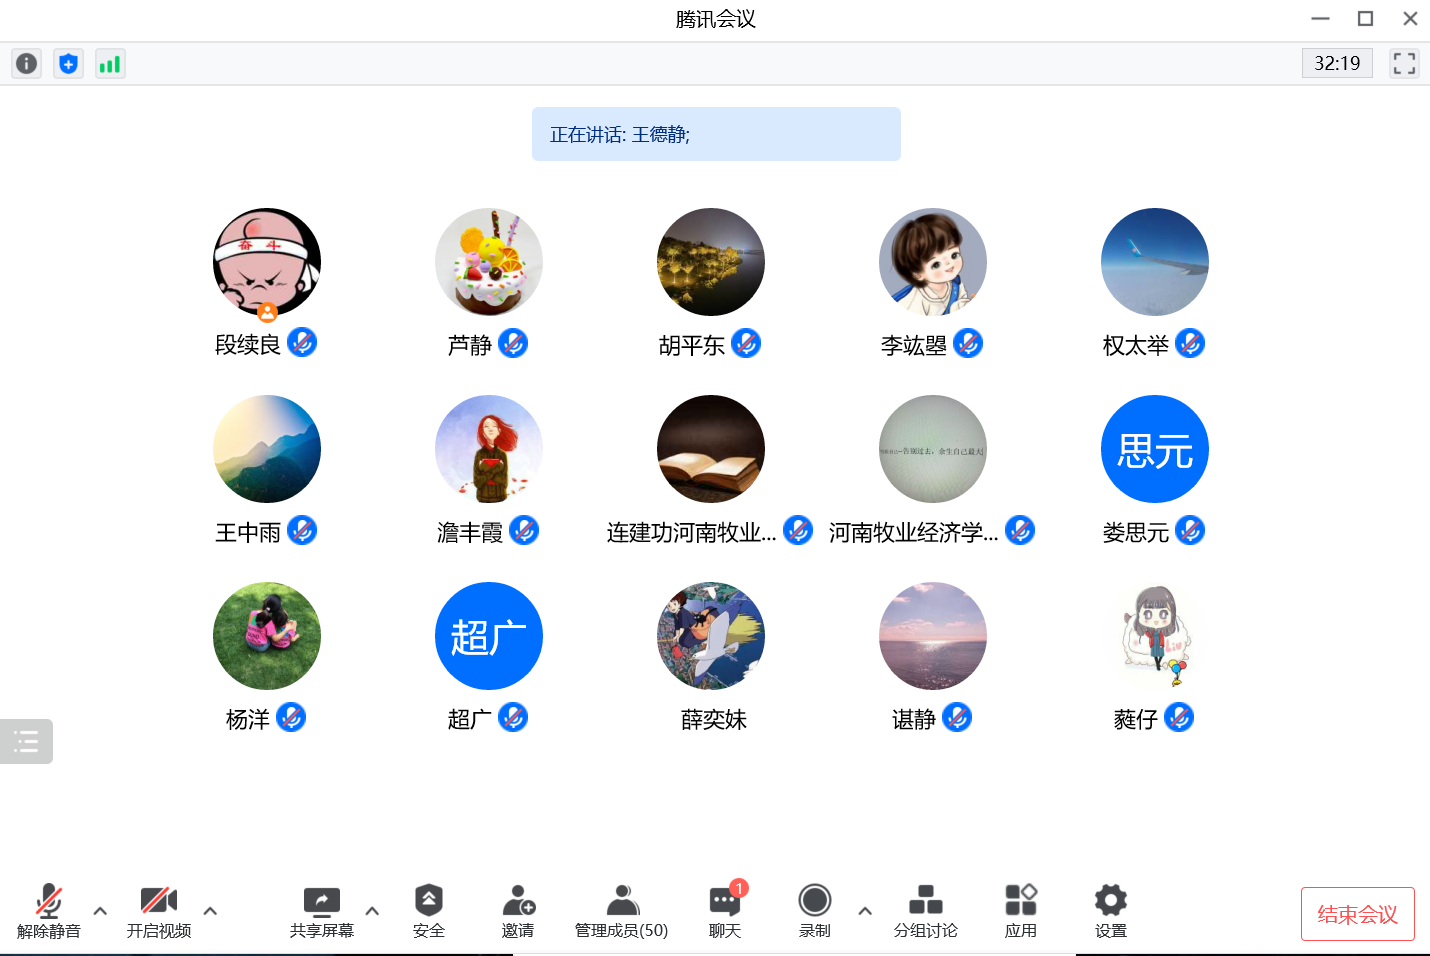Click the blue security shield icon
This screenshot has height=956, width=1430.
pyautogui.click(x=68, y=64)
